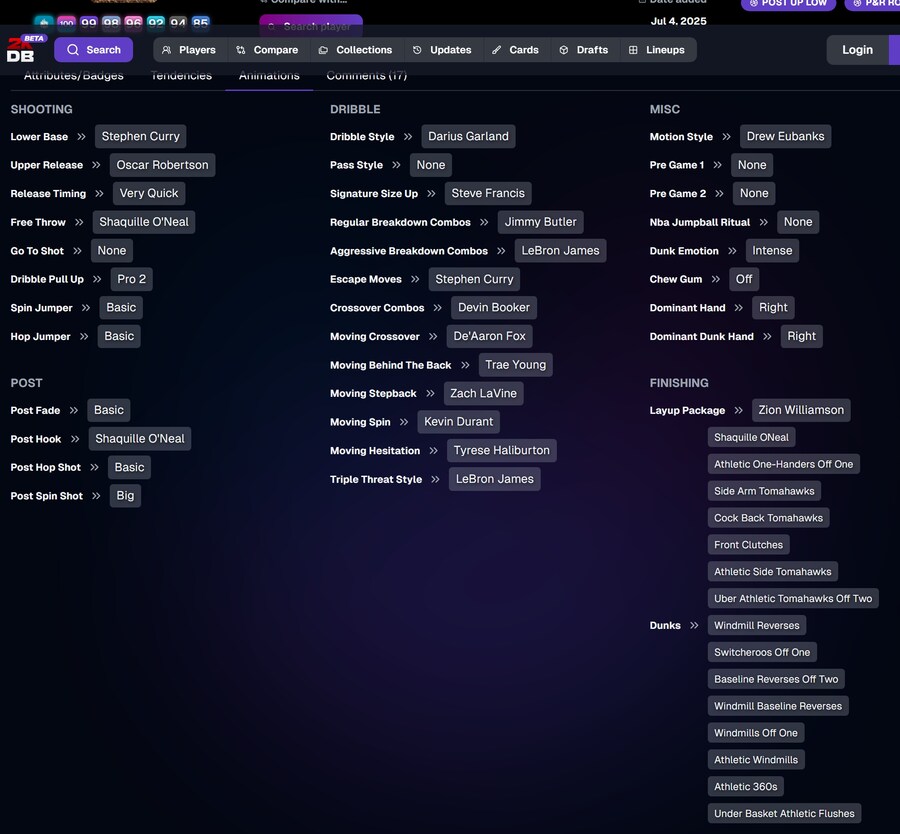Click Devin Booker crossover combos value
The width and height of the screenshot is (900, 834).
(494, 308)
